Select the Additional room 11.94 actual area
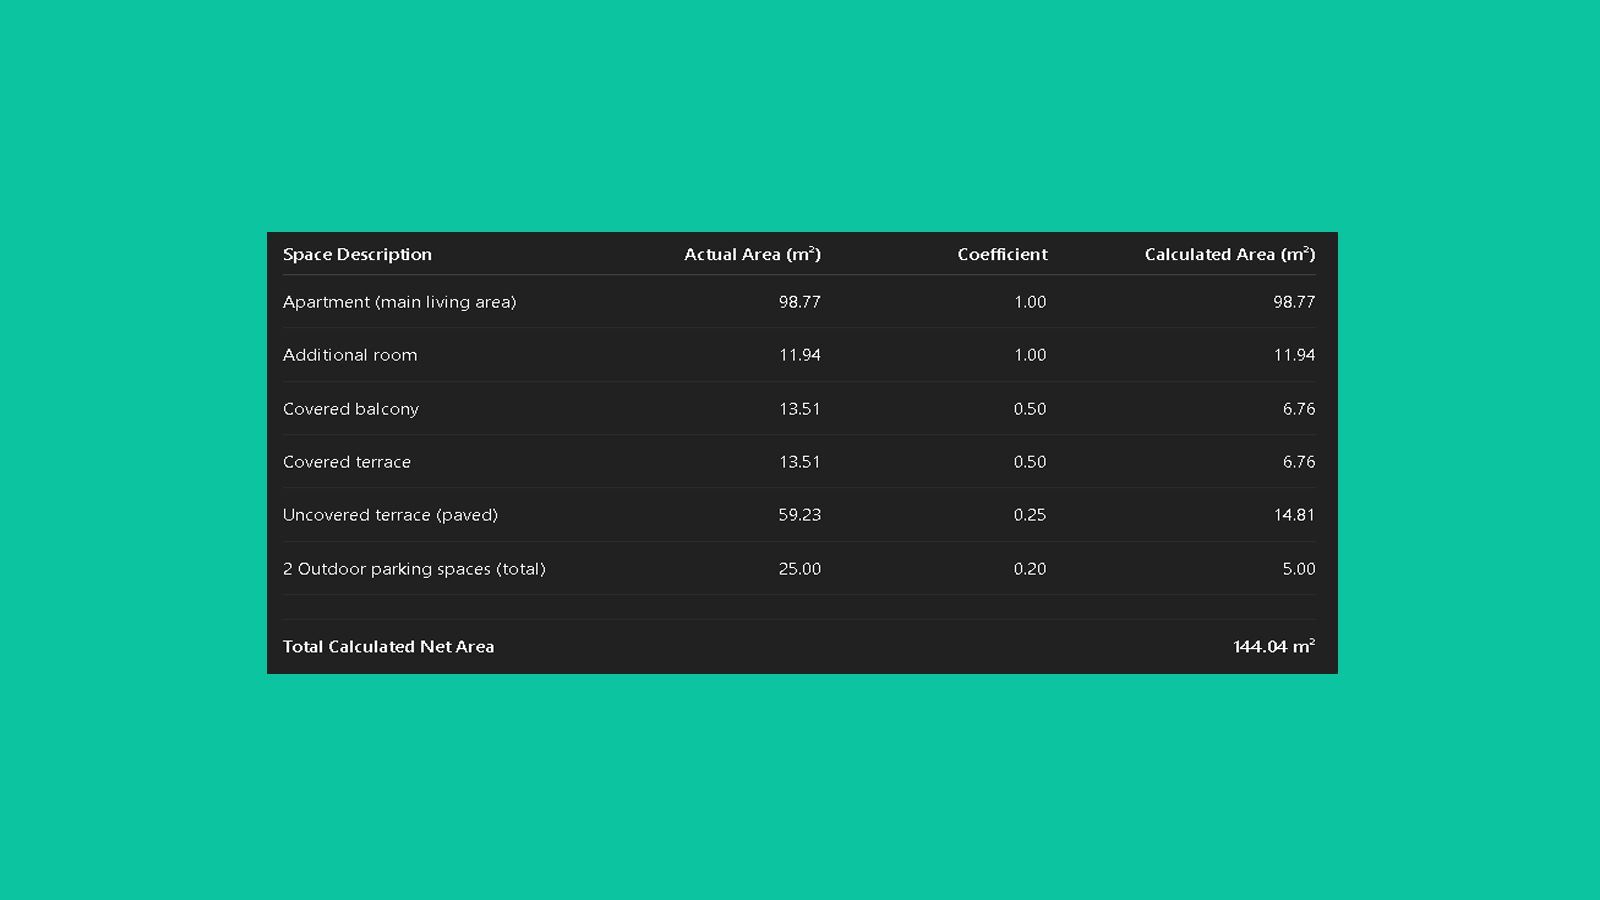Viewport: 1600px width, 900px height. (799, 355)
